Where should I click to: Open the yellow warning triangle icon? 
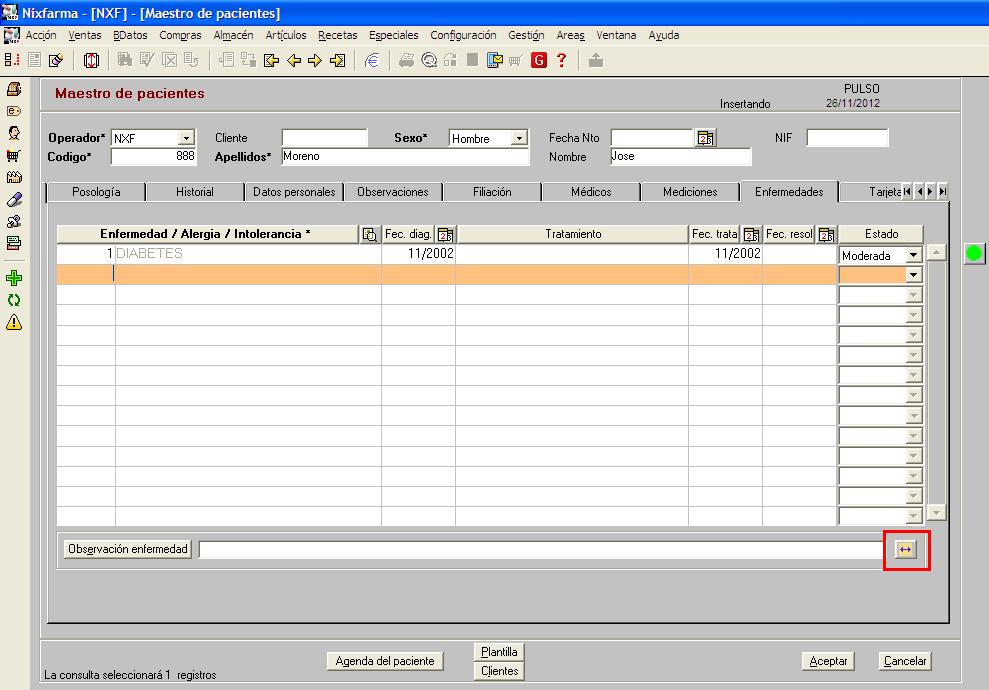[x=14, y=322]
